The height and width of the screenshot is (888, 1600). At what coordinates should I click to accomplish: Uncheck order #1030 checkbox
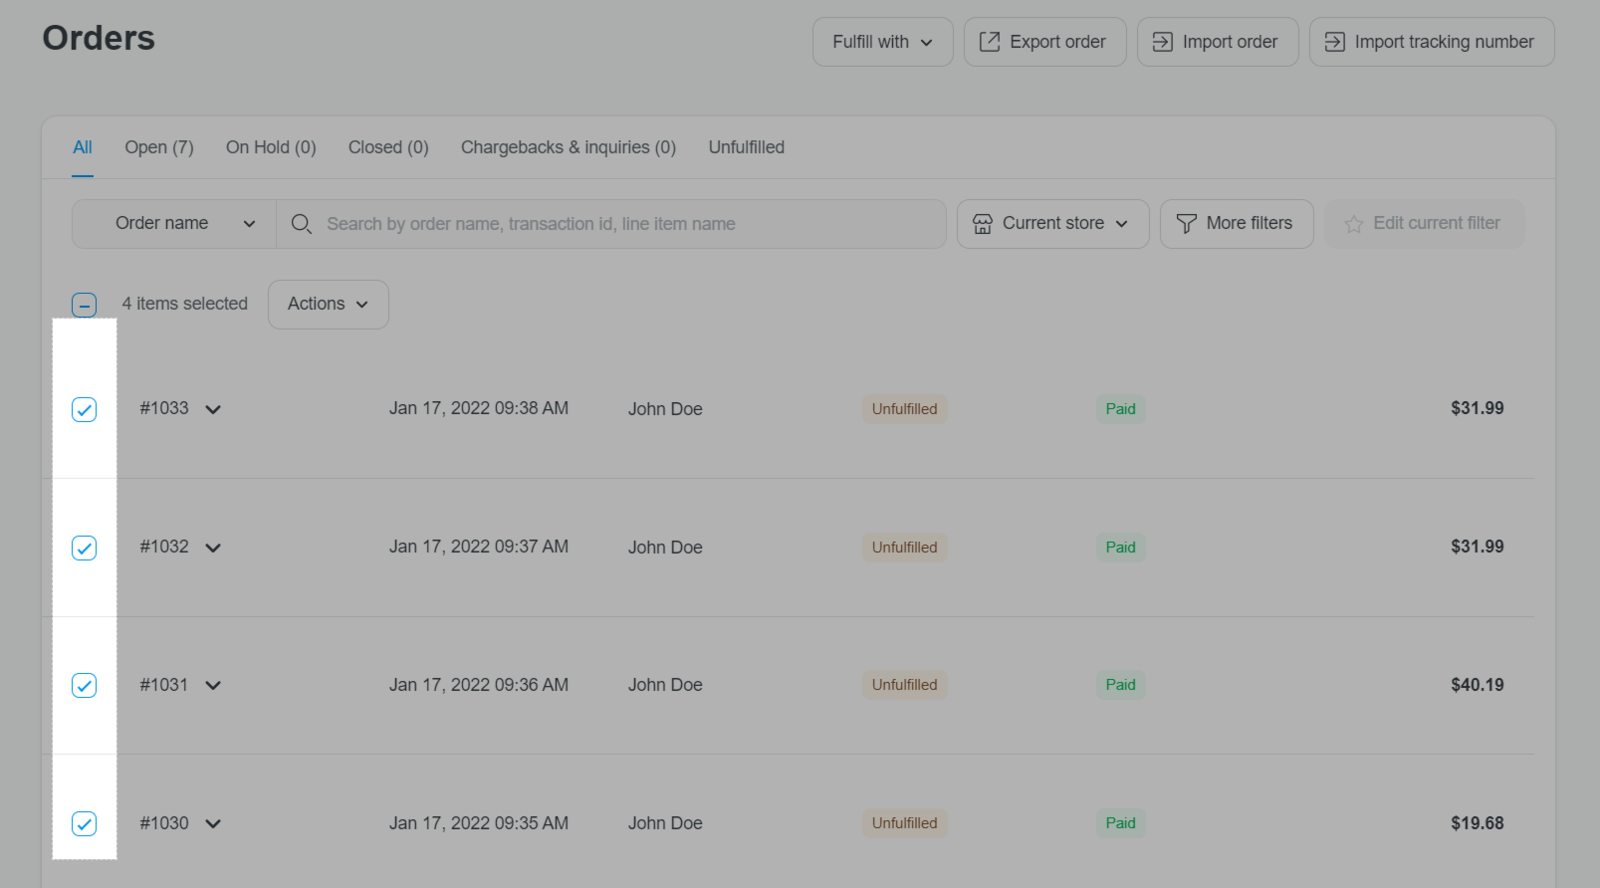pyautogui.click(x=84, y=823)
